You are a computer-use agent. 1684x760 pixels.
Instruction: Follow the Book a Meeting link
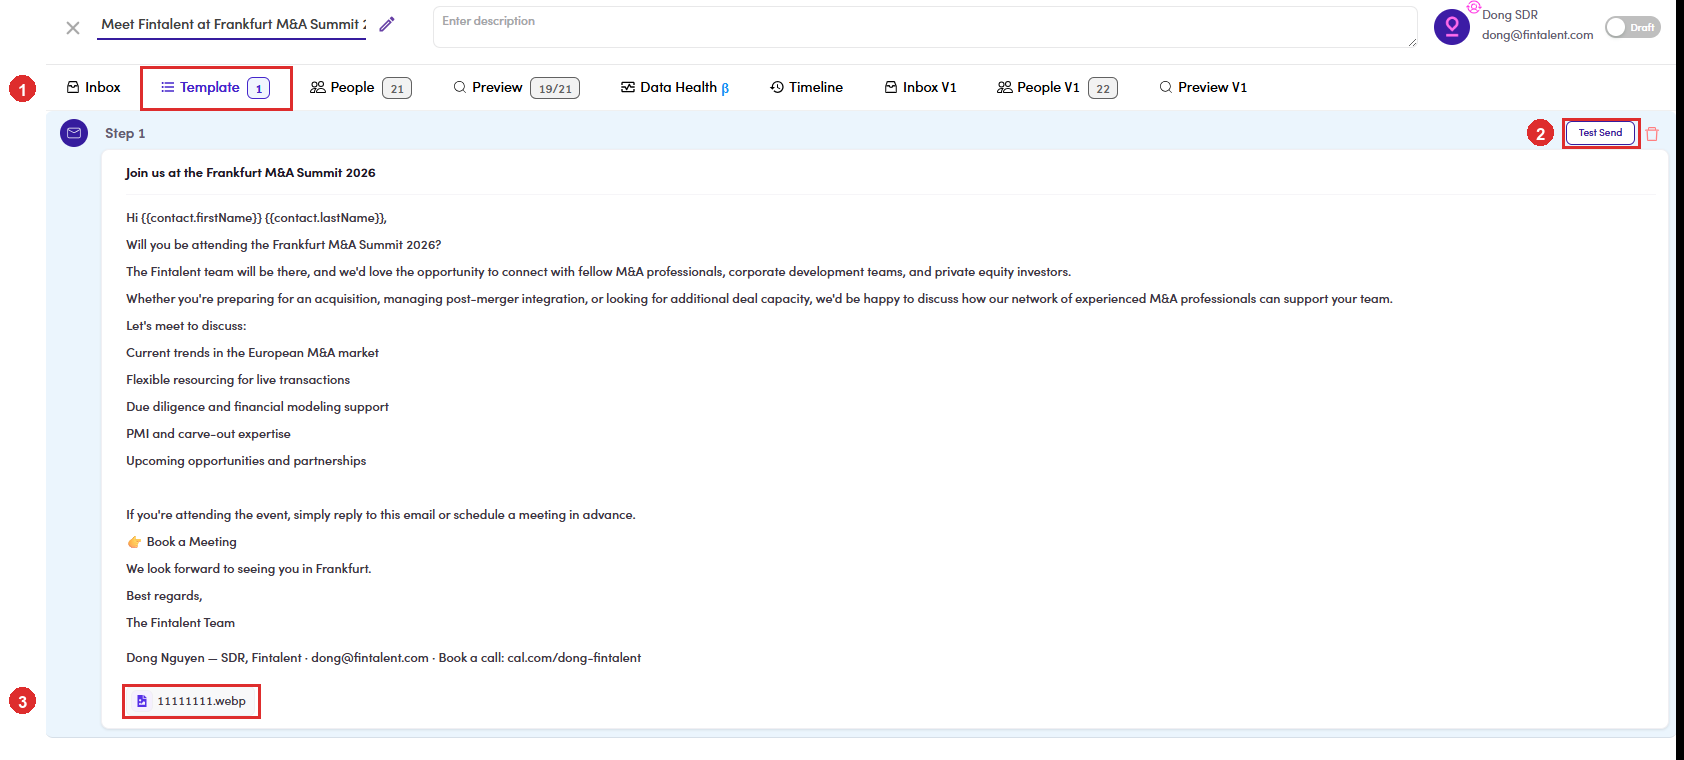[192, 542]
